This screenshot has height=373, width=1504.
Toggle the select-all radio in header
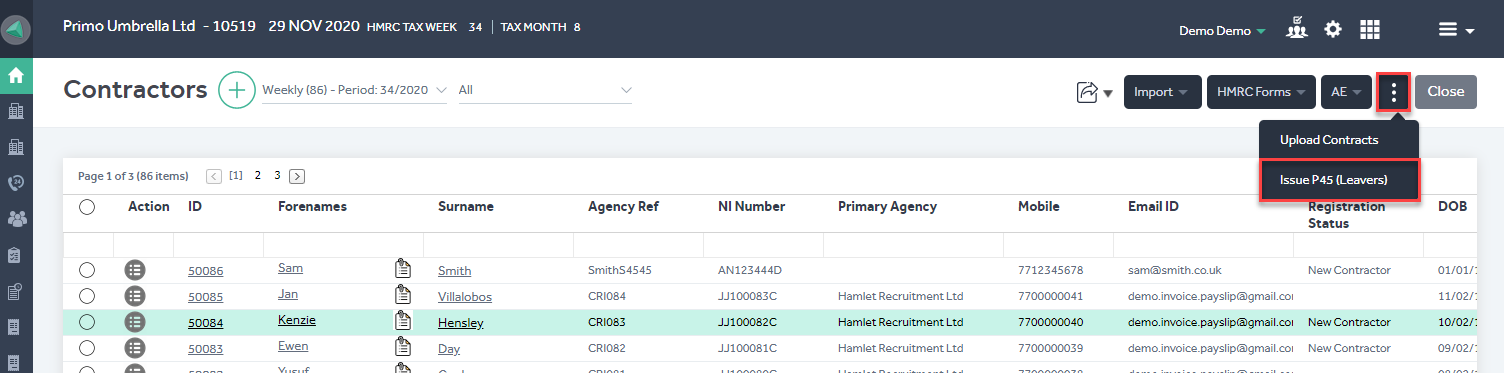click(87, 207)
